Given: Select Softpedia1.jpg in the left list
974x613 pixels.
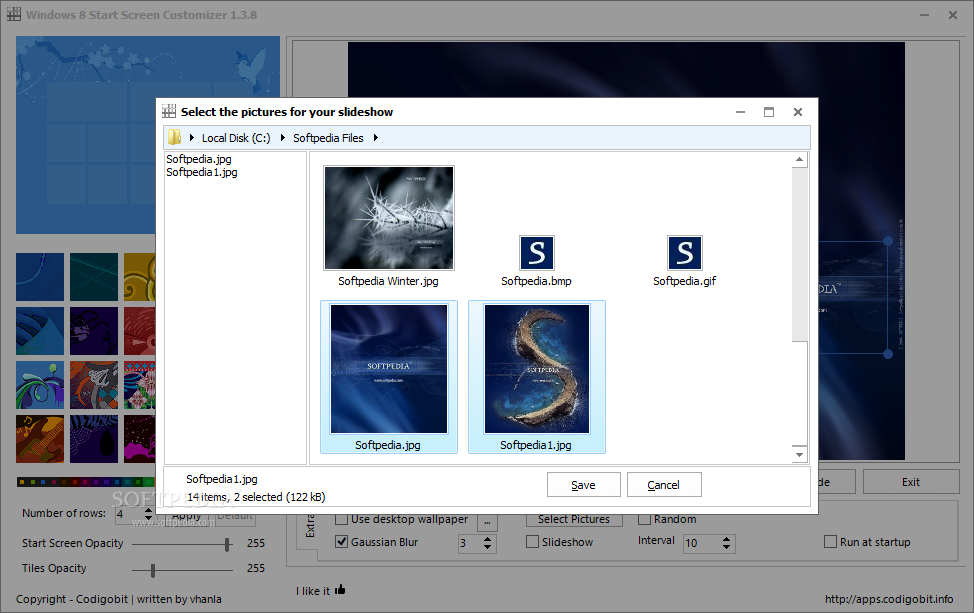Looking at the screenshot, I should pyautogui.click(x=202, y=172).
